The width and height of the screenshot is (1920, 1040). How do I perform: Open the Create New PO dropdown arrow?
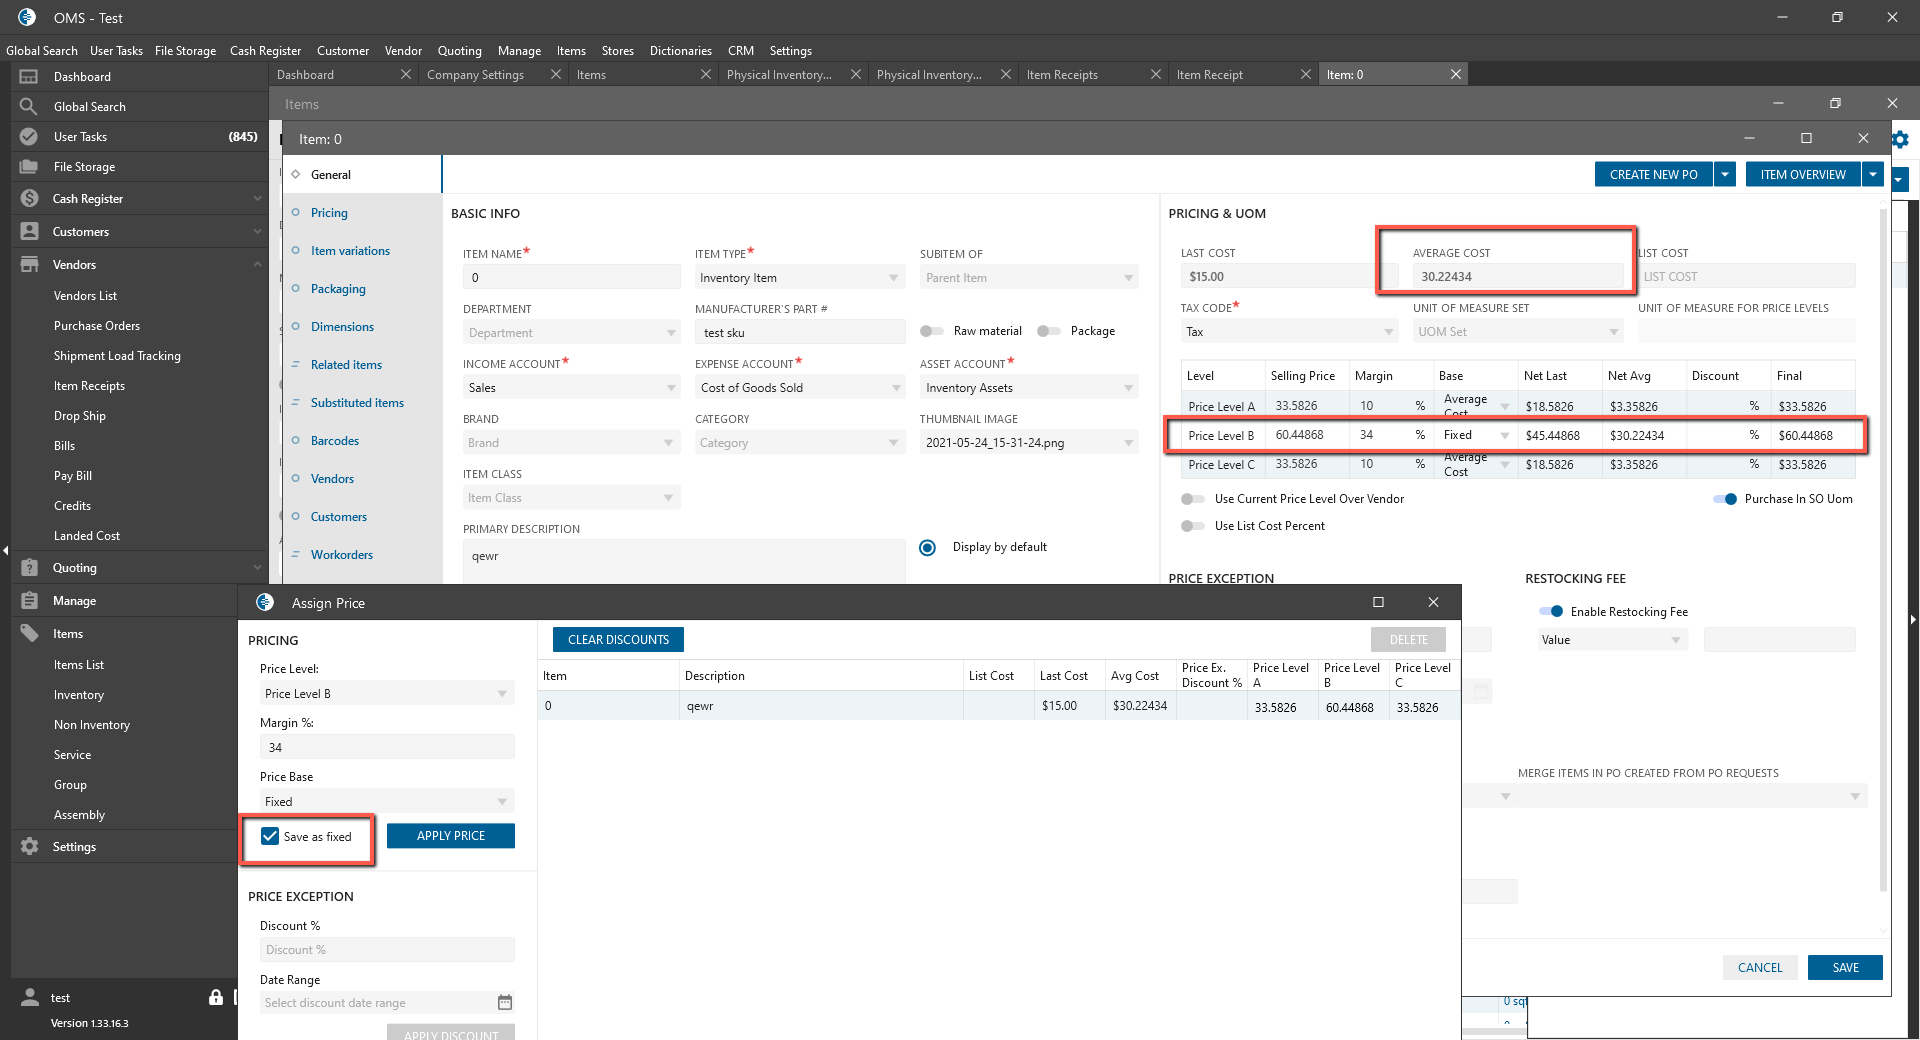[1725, 175]
